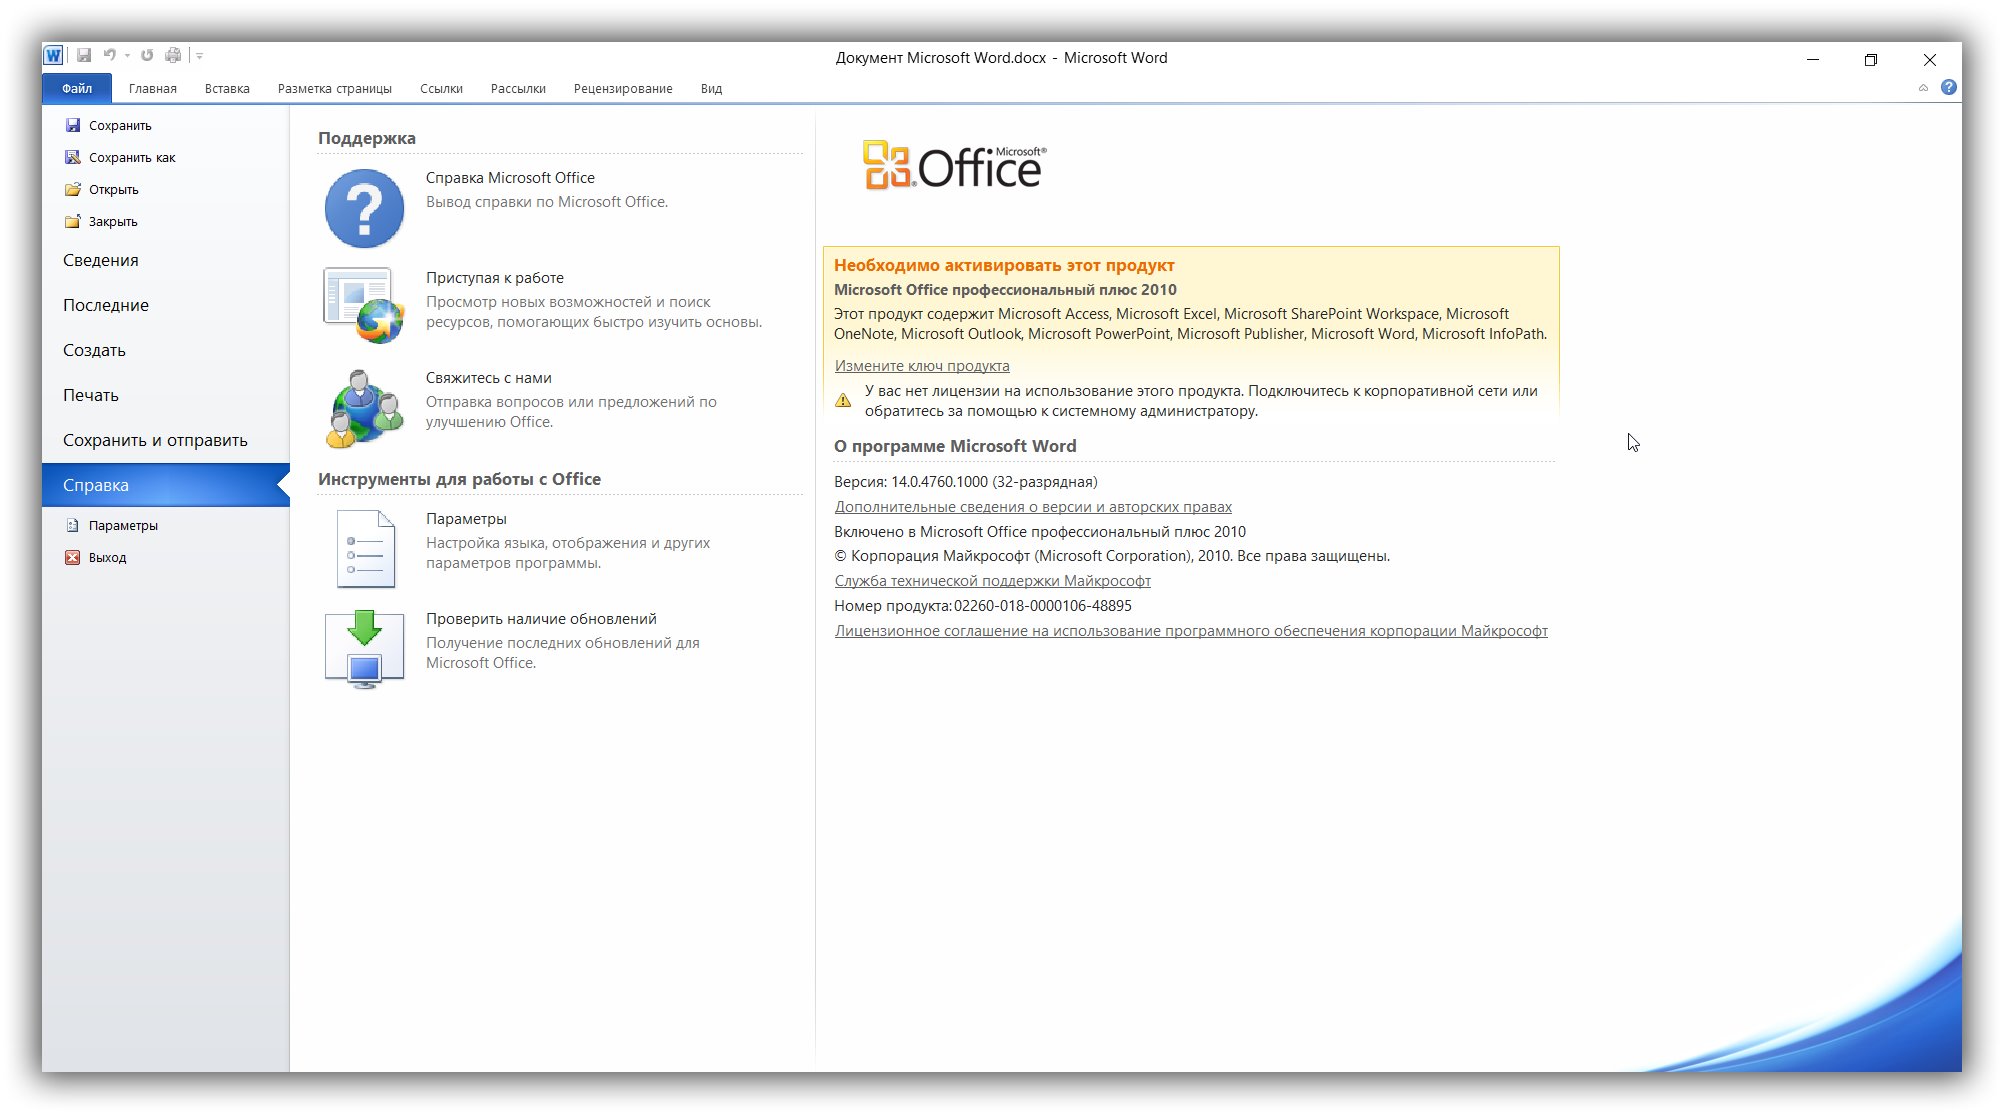Click the Word application icon in title bar

coord(54,56)
